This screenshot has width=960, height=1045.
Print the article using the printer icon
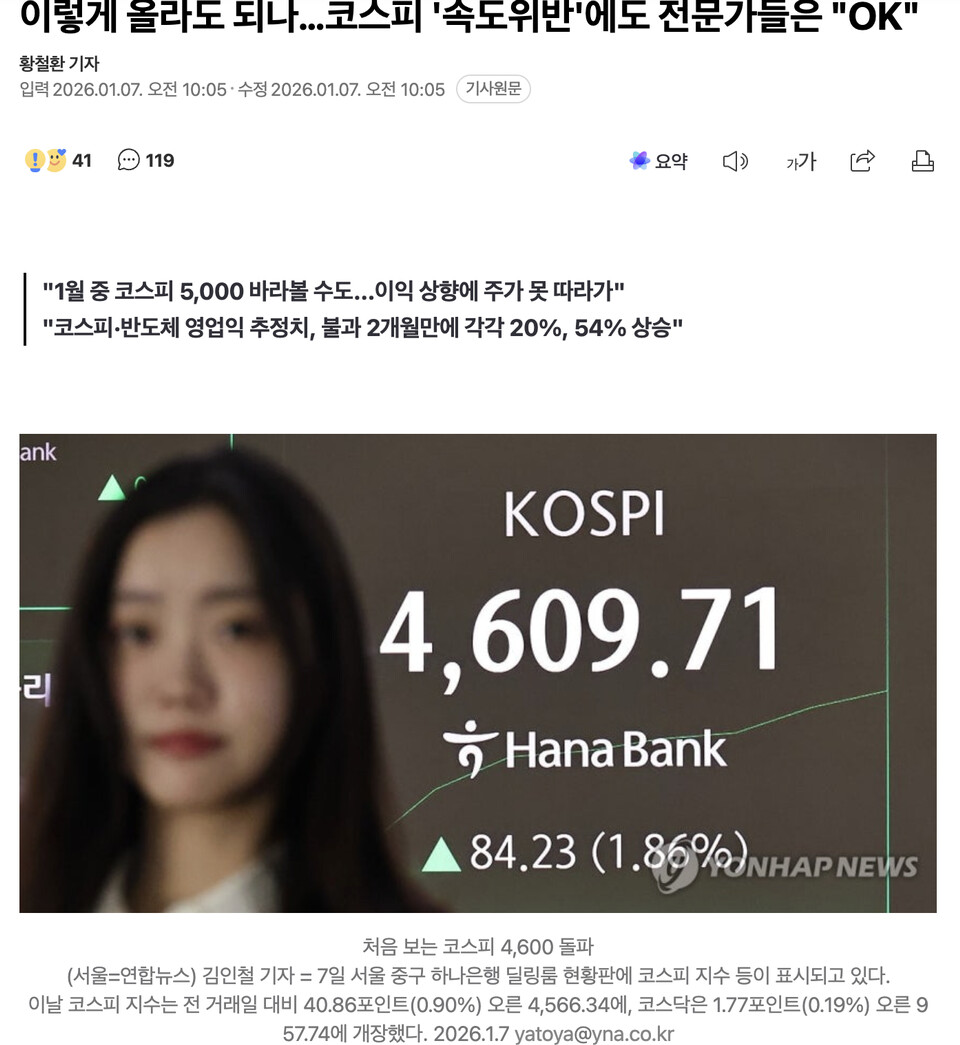923,161
